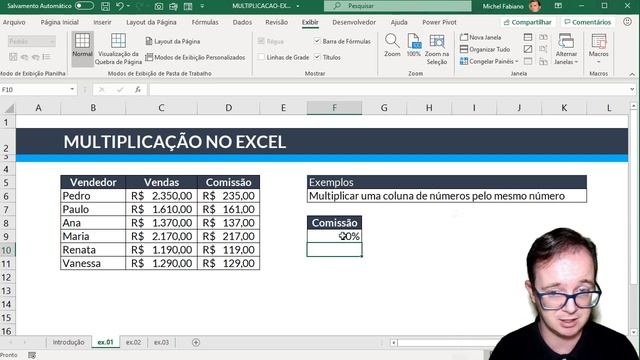This screenshot has width=640, height=360.
Task: Click the Select All corner triangle
Action: [9, 108]
